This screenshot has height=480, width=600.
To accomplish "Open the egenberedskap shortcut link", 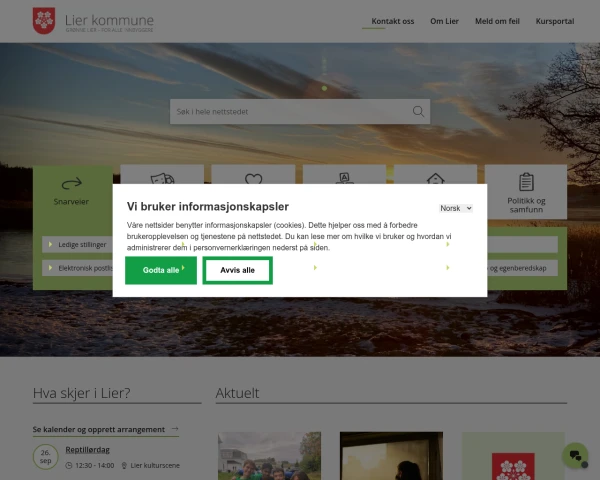I will (522, 268).
